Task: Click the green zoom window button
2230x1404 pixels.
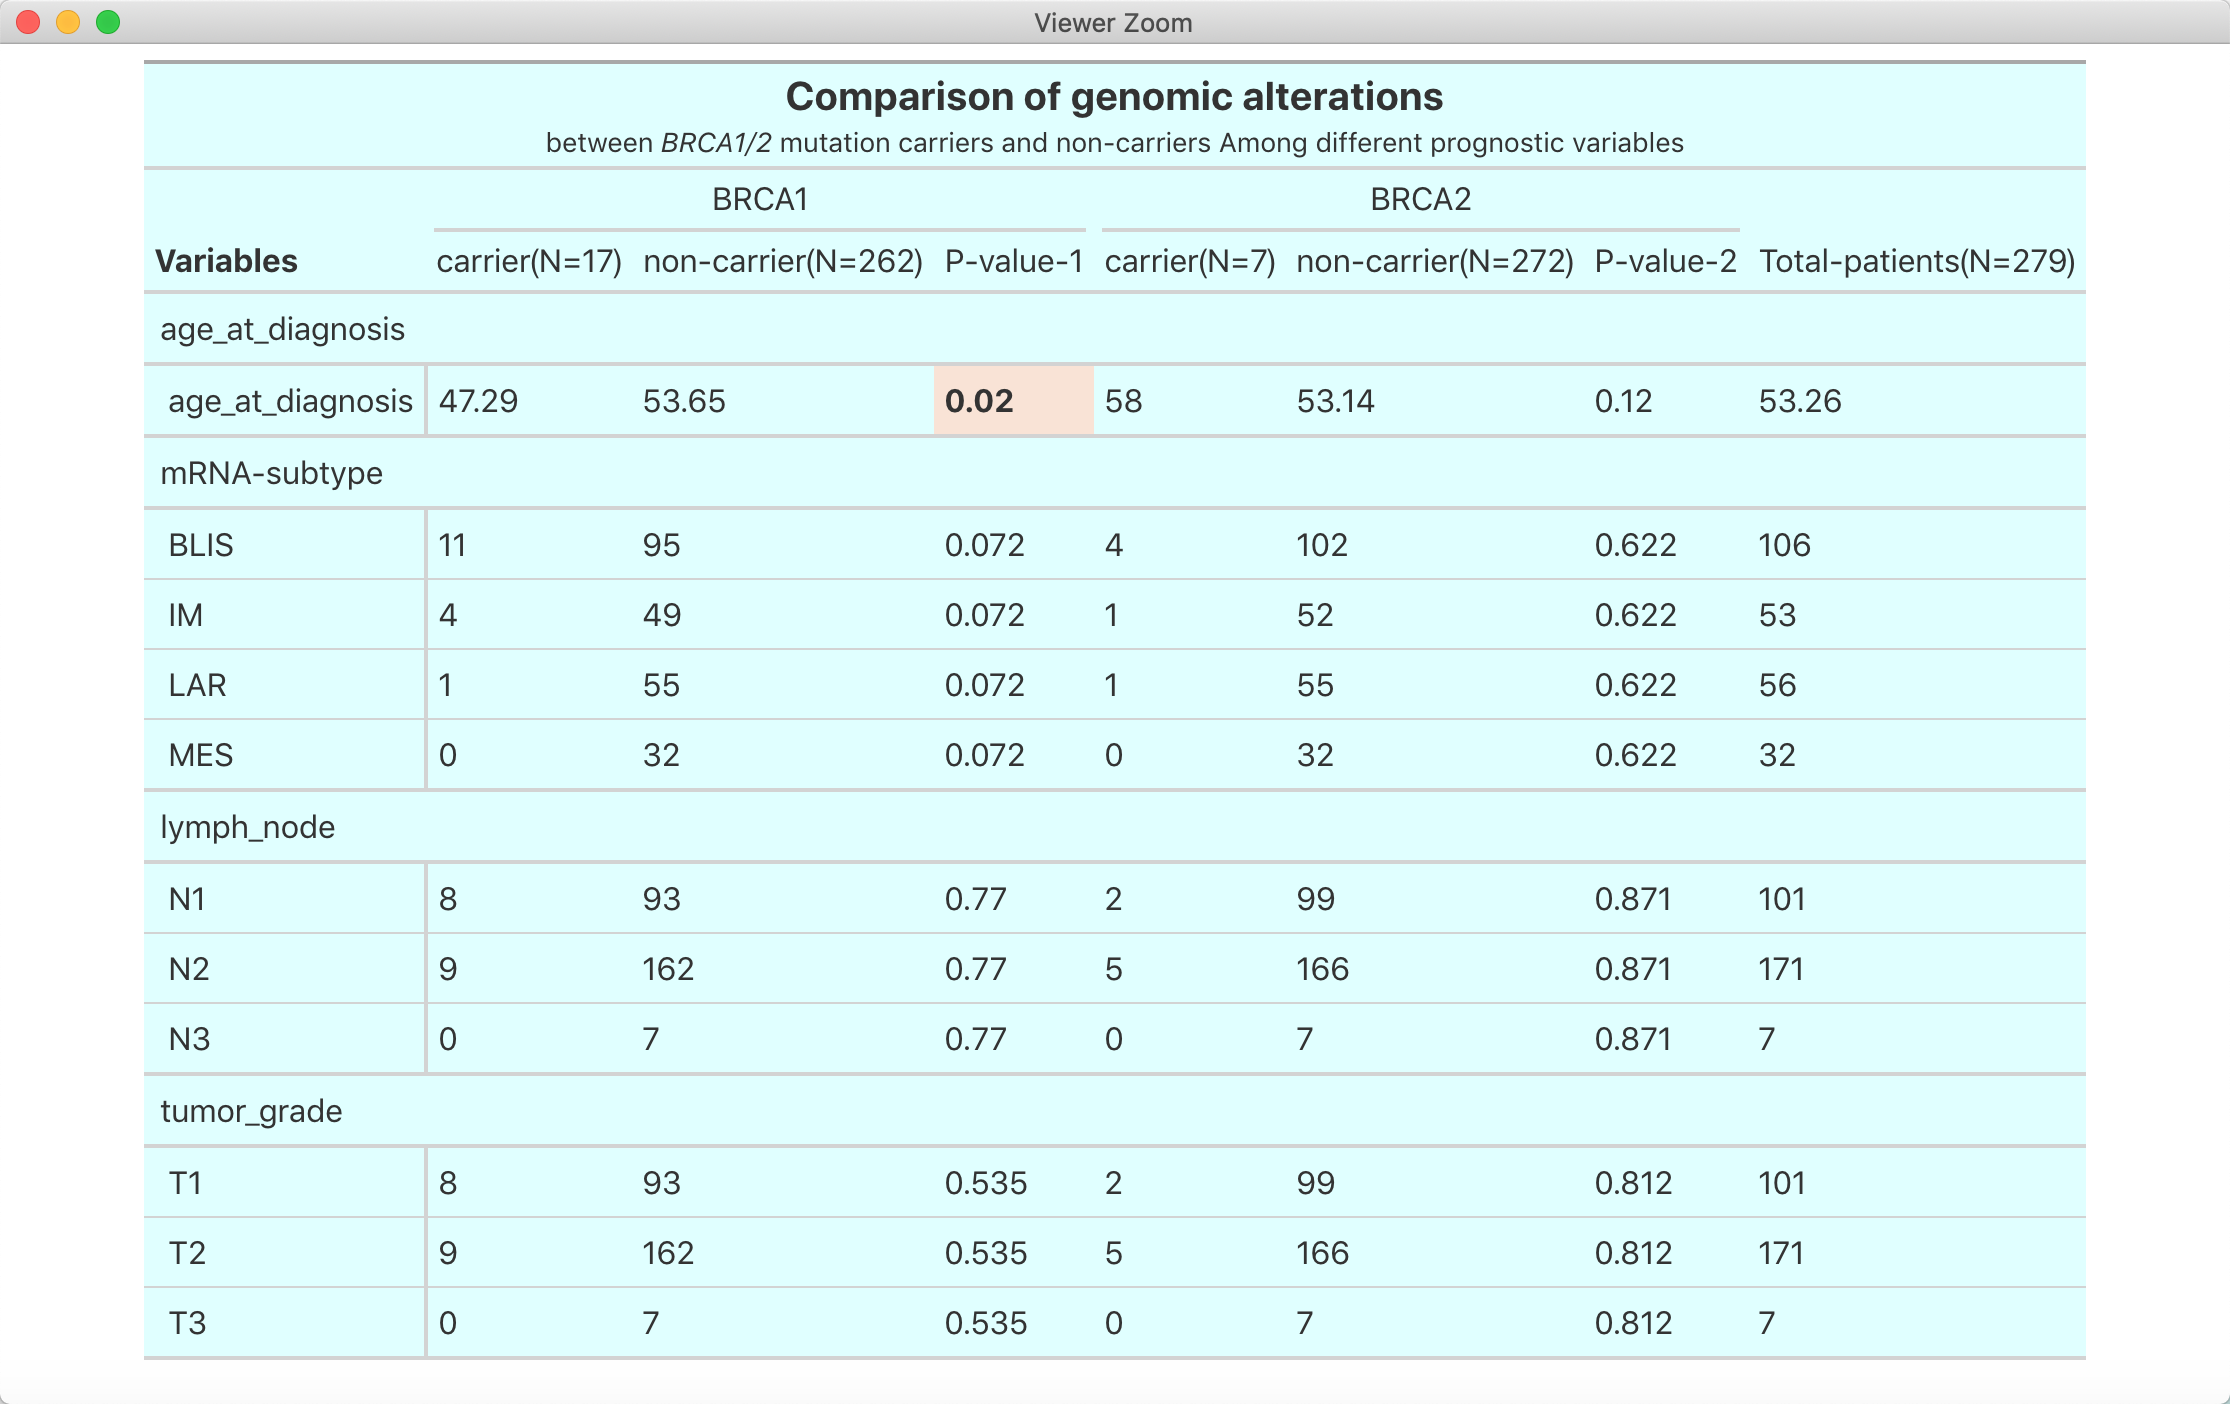Action: coord(108,22)
